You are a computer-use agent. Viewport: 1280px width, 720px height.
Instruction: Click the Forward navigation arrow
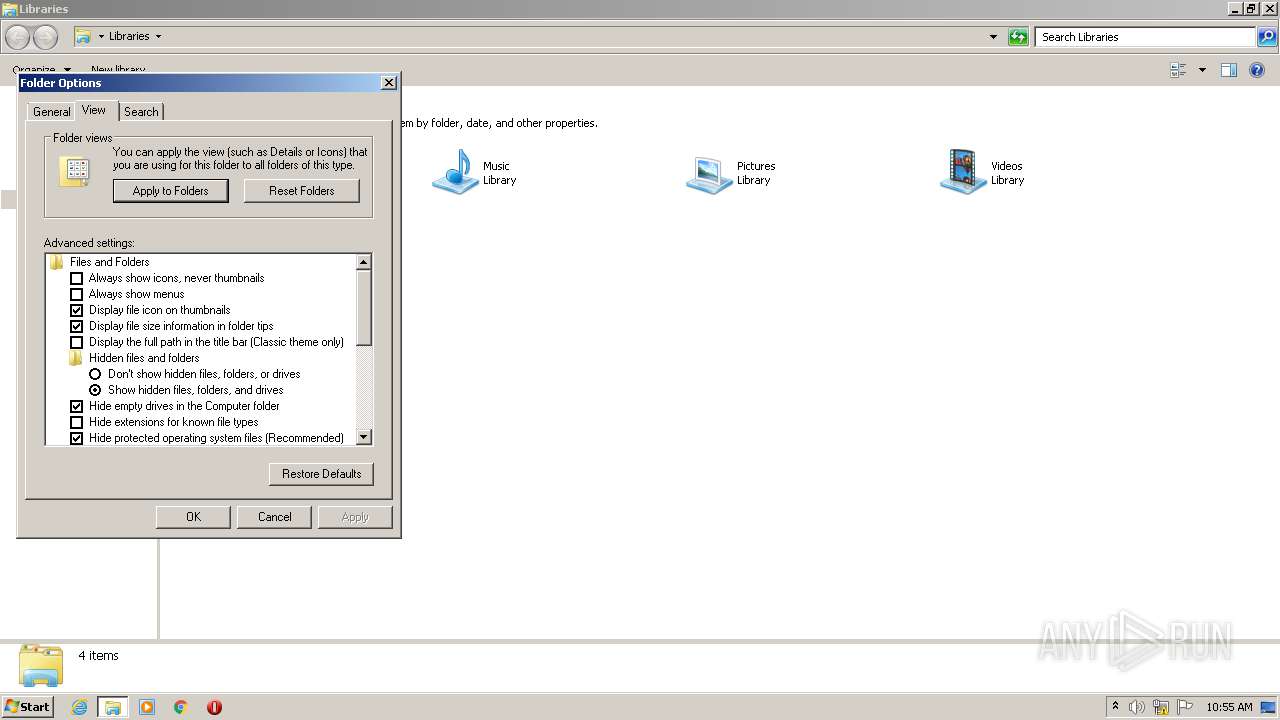[45, 37]
